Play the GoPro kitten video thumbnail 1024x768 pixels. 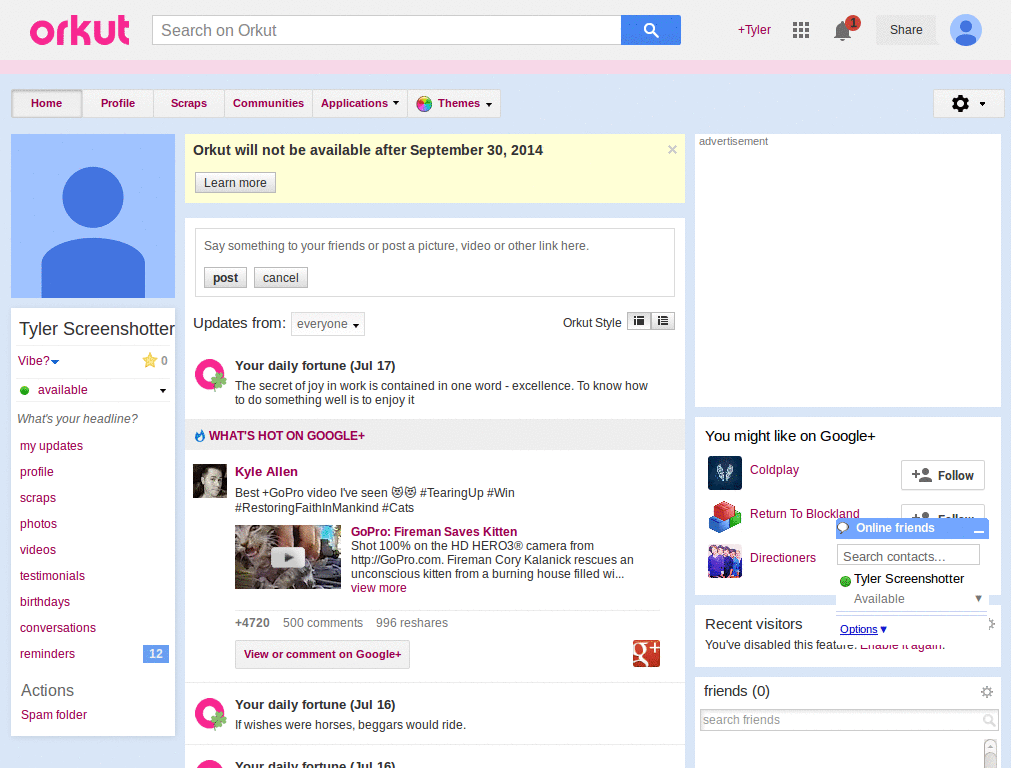288,557
